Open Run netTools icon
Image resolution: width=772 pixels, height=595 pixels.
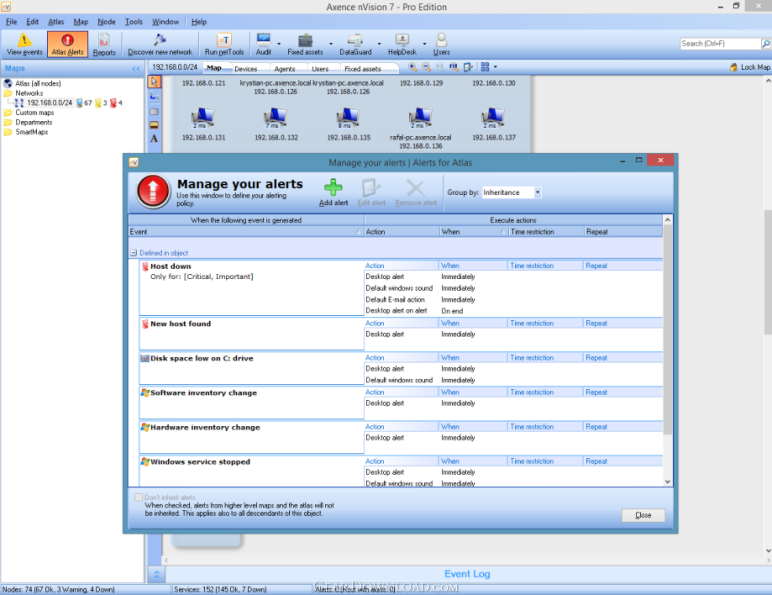click(x=224, y=44)
